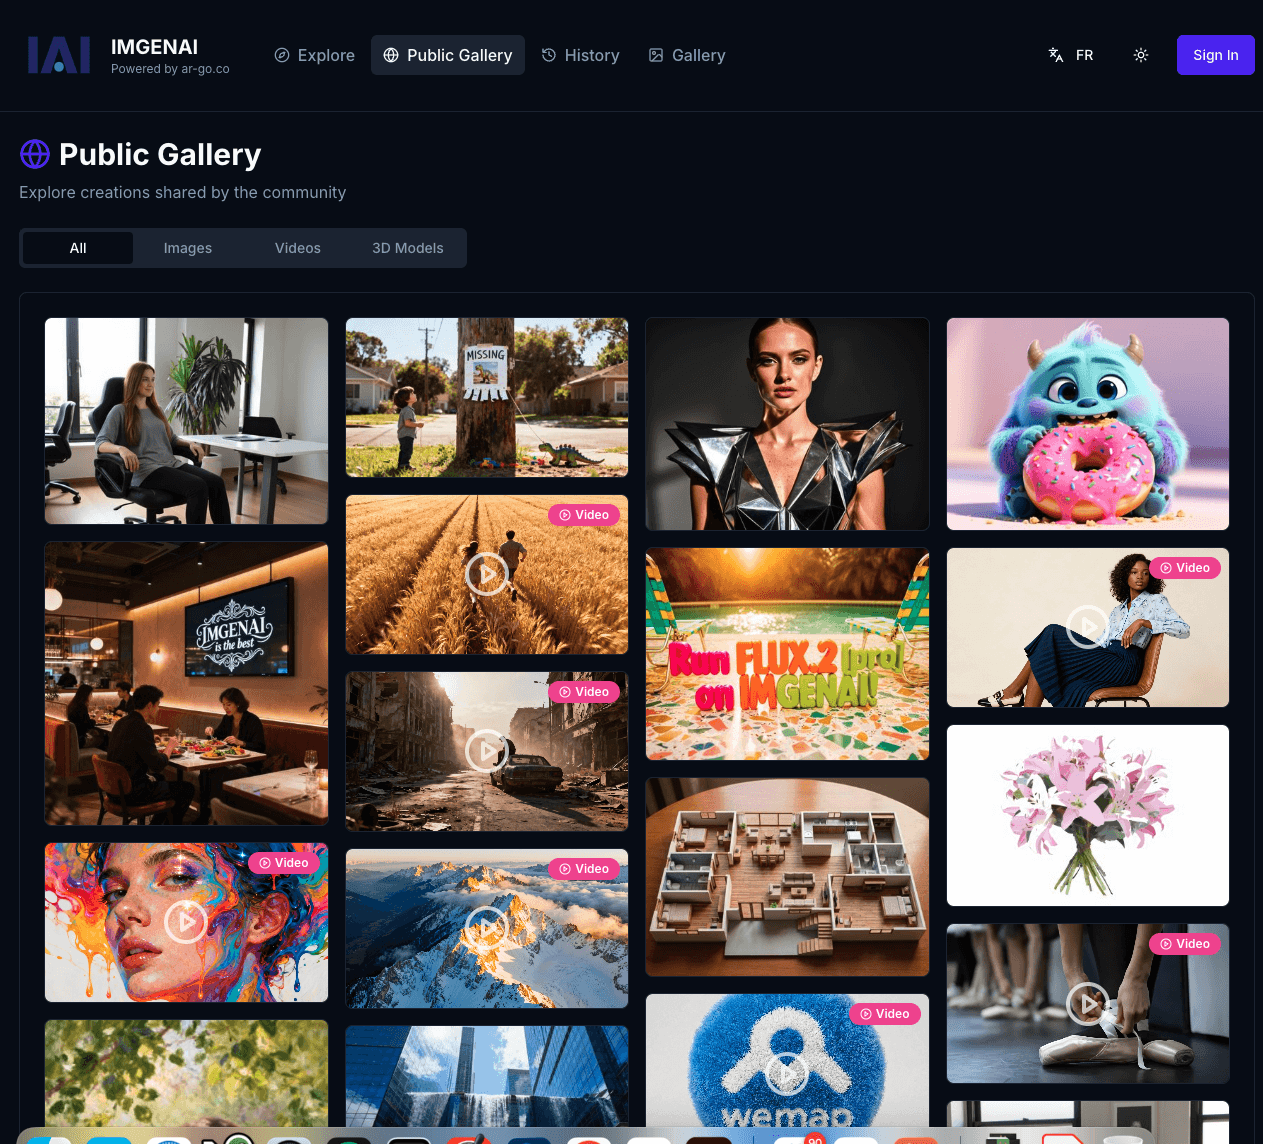Open the restaurant IMGENAI screen image
The width and height of the screenshot is (1263, 1144).
[x=186, y=684]
